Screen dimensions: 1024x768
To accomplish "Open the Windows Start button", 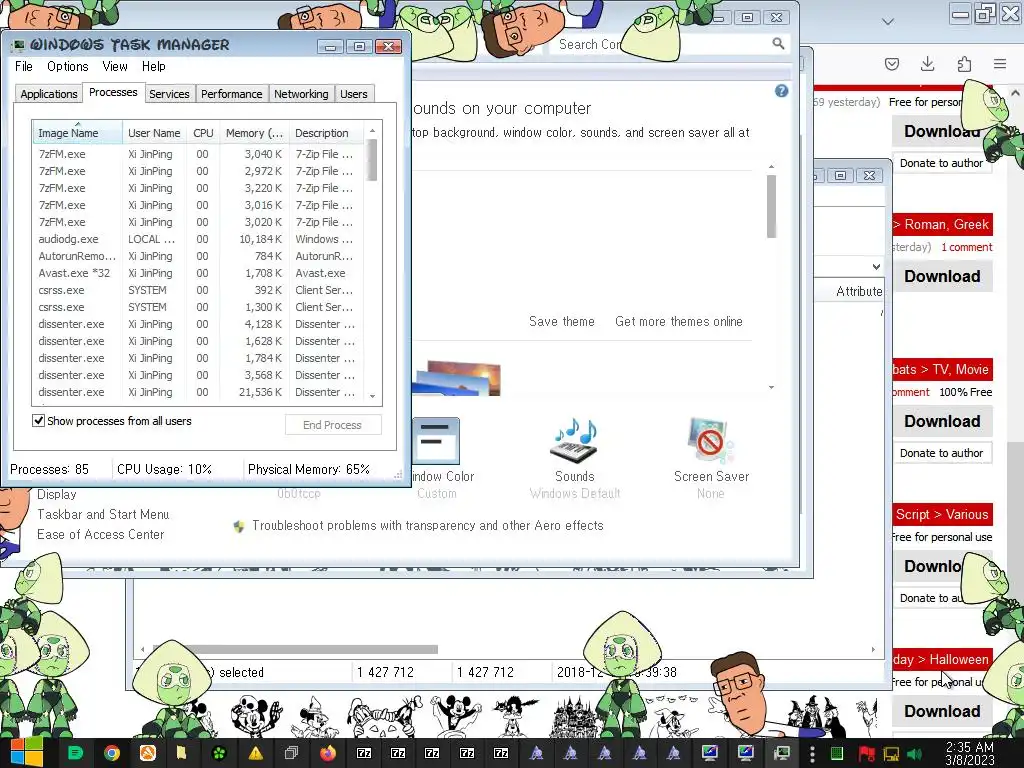I will click(26, 753).
